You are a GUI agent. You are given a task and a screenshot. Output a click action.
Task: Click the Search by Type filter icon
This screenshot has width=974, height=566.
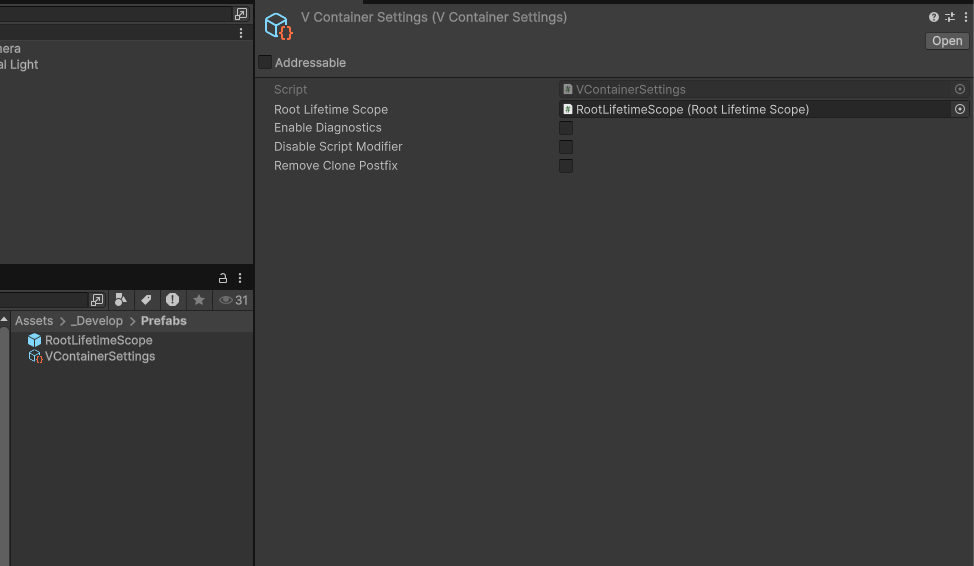(121, 300)
